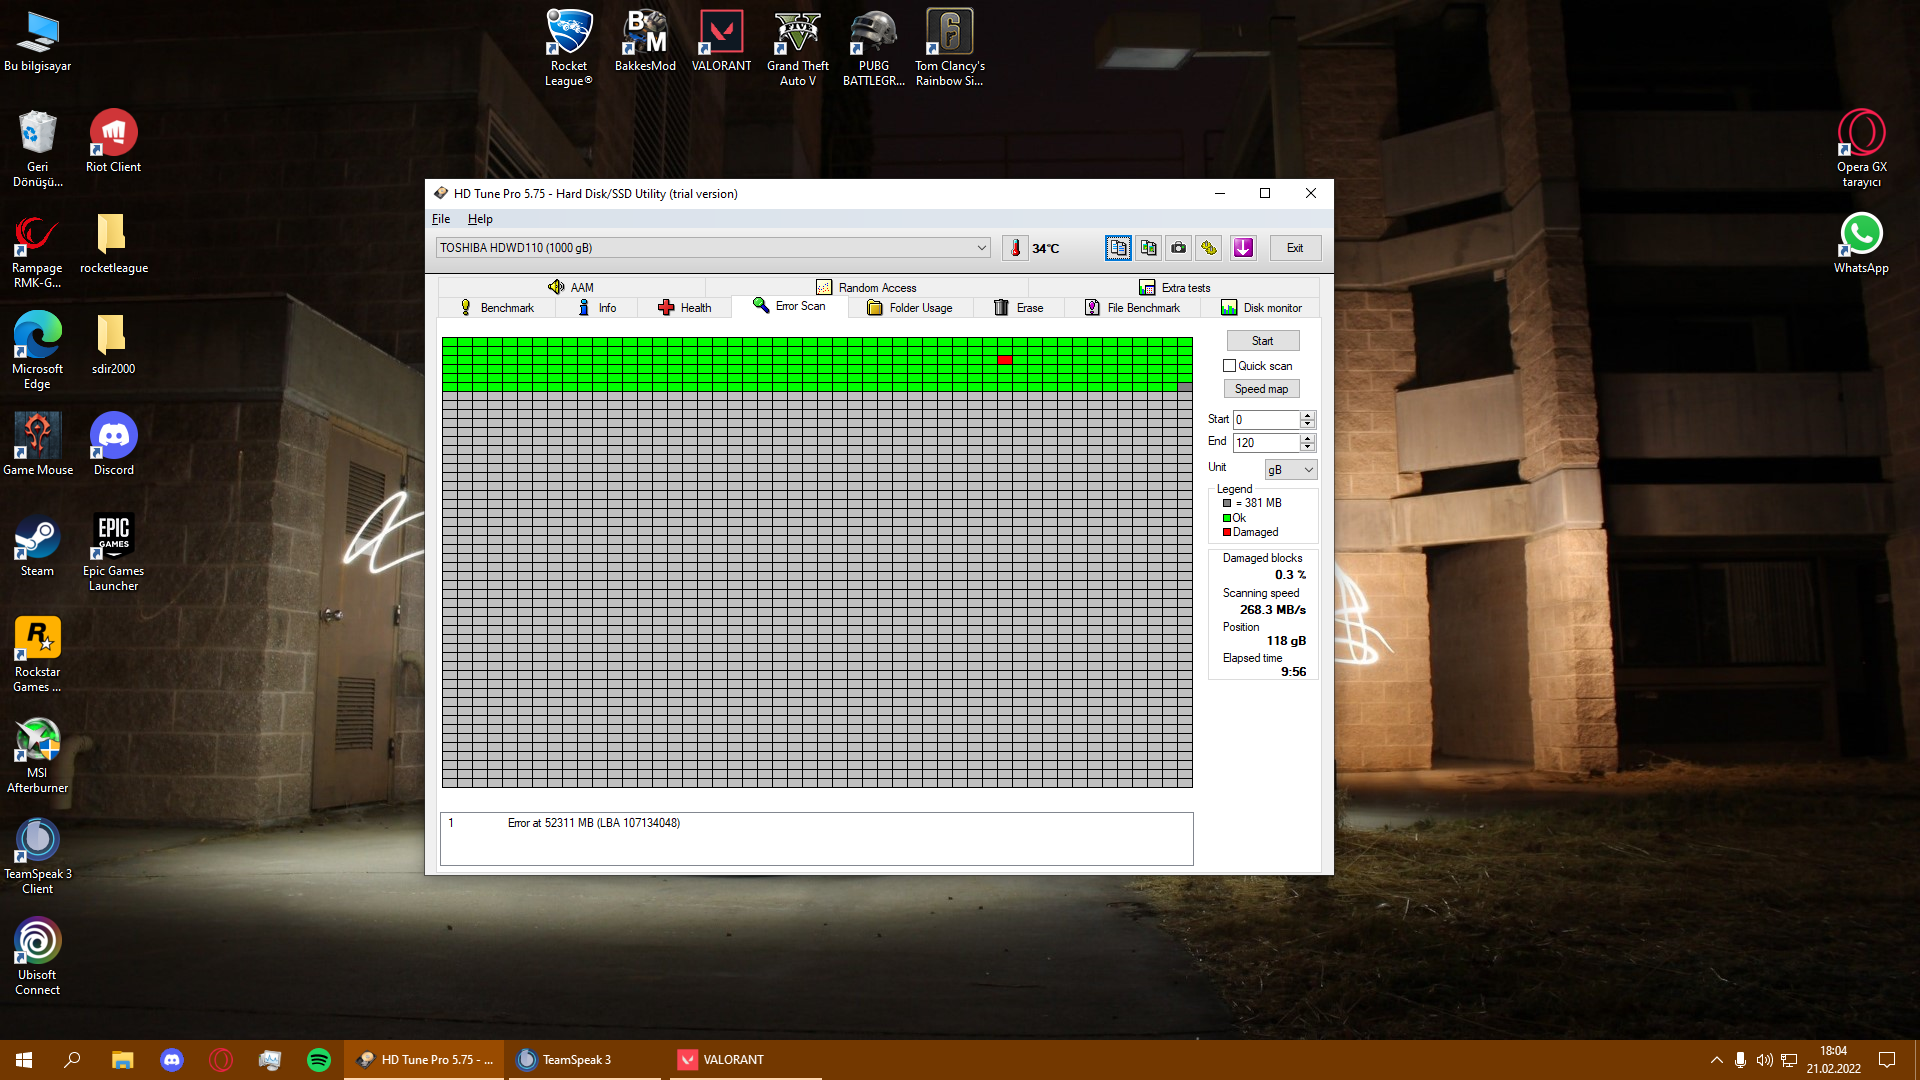Increase the Start value with up arrow
This screenshot has height=1080, width=1920.
1307,415
